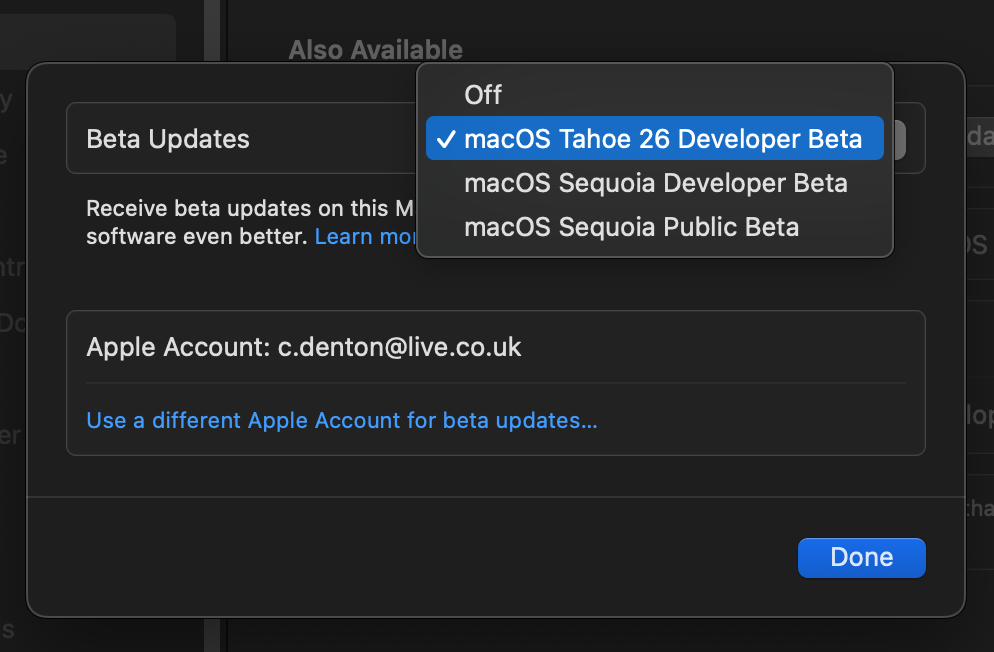
Task: Click the Beta Updates popup button edge
Action: 899,139
